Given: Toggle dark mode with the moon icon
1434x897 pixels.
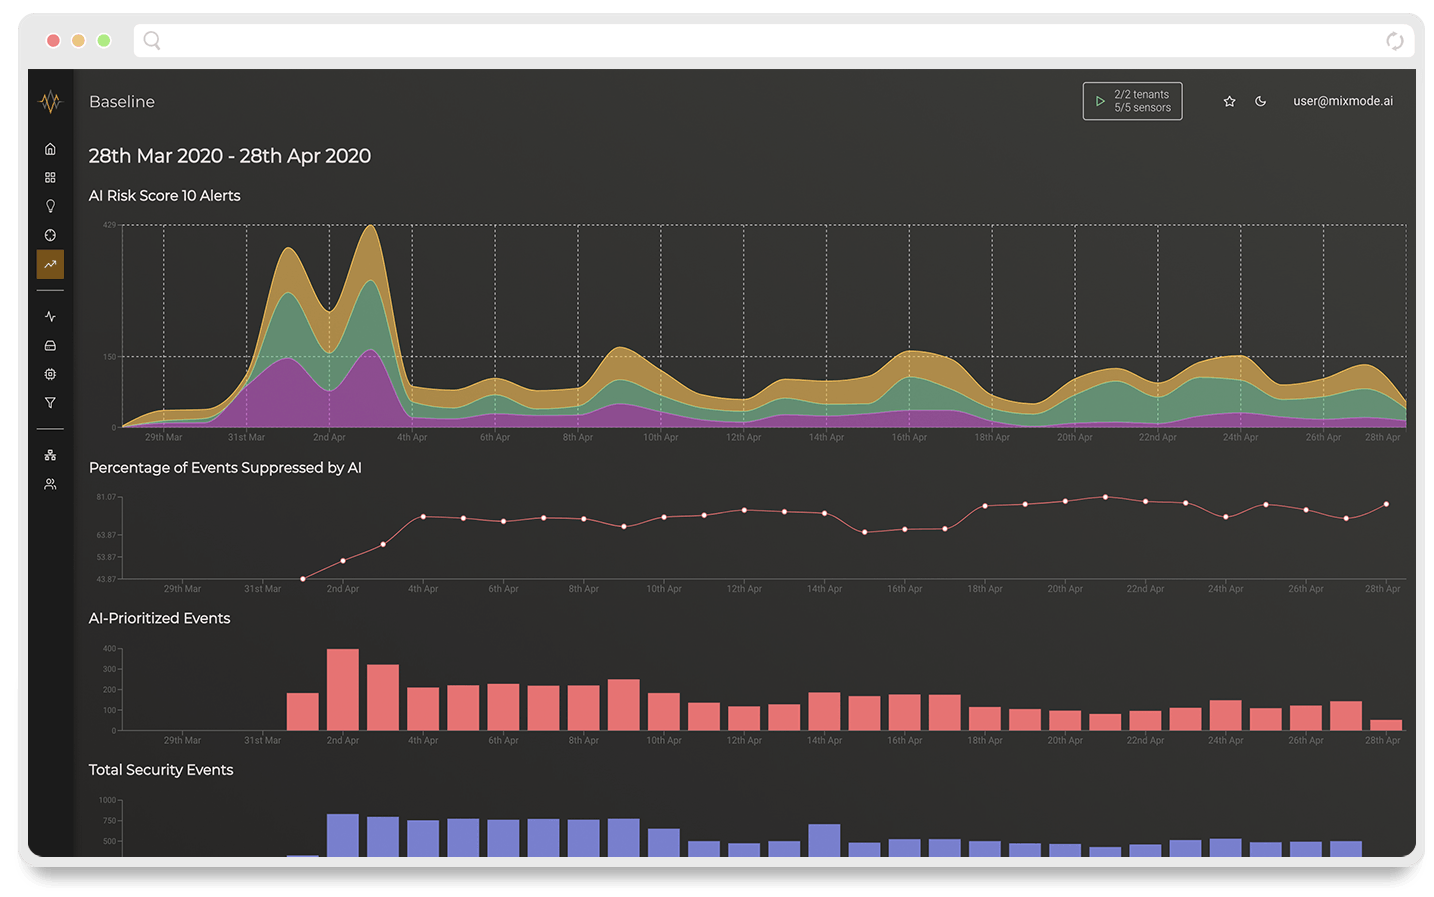Looking at the screenshot, I should (x=1261, y=101).
